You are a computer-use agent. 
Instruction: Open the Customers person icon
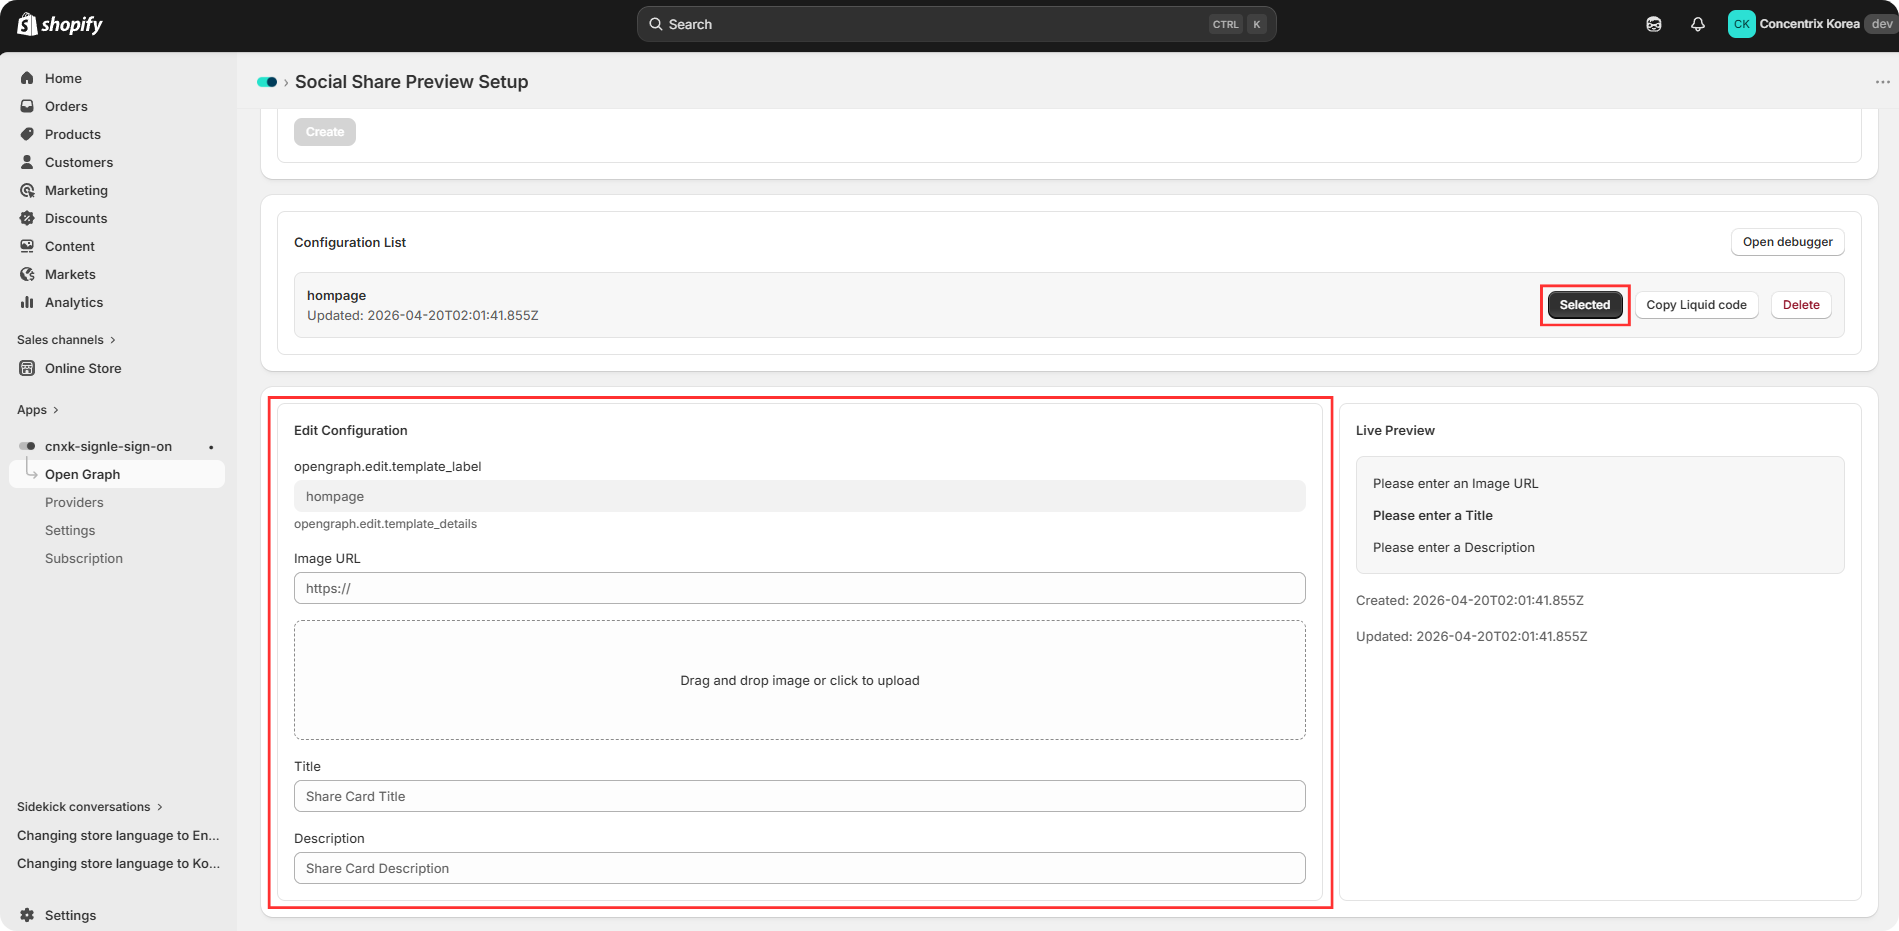pyautogui.click(x=27, y=162)
